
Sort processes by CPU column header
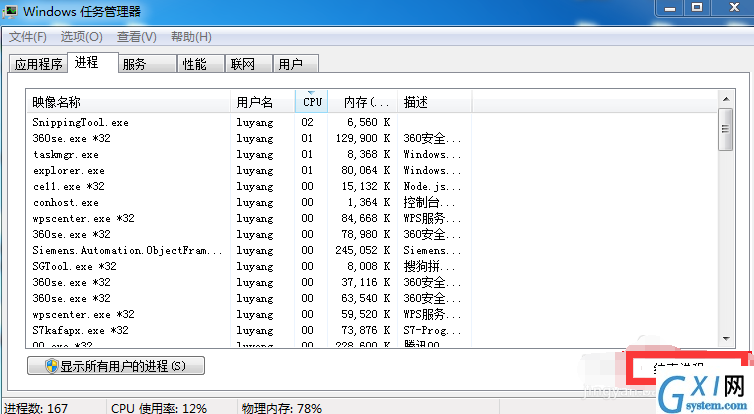click(x=312, y=102)
